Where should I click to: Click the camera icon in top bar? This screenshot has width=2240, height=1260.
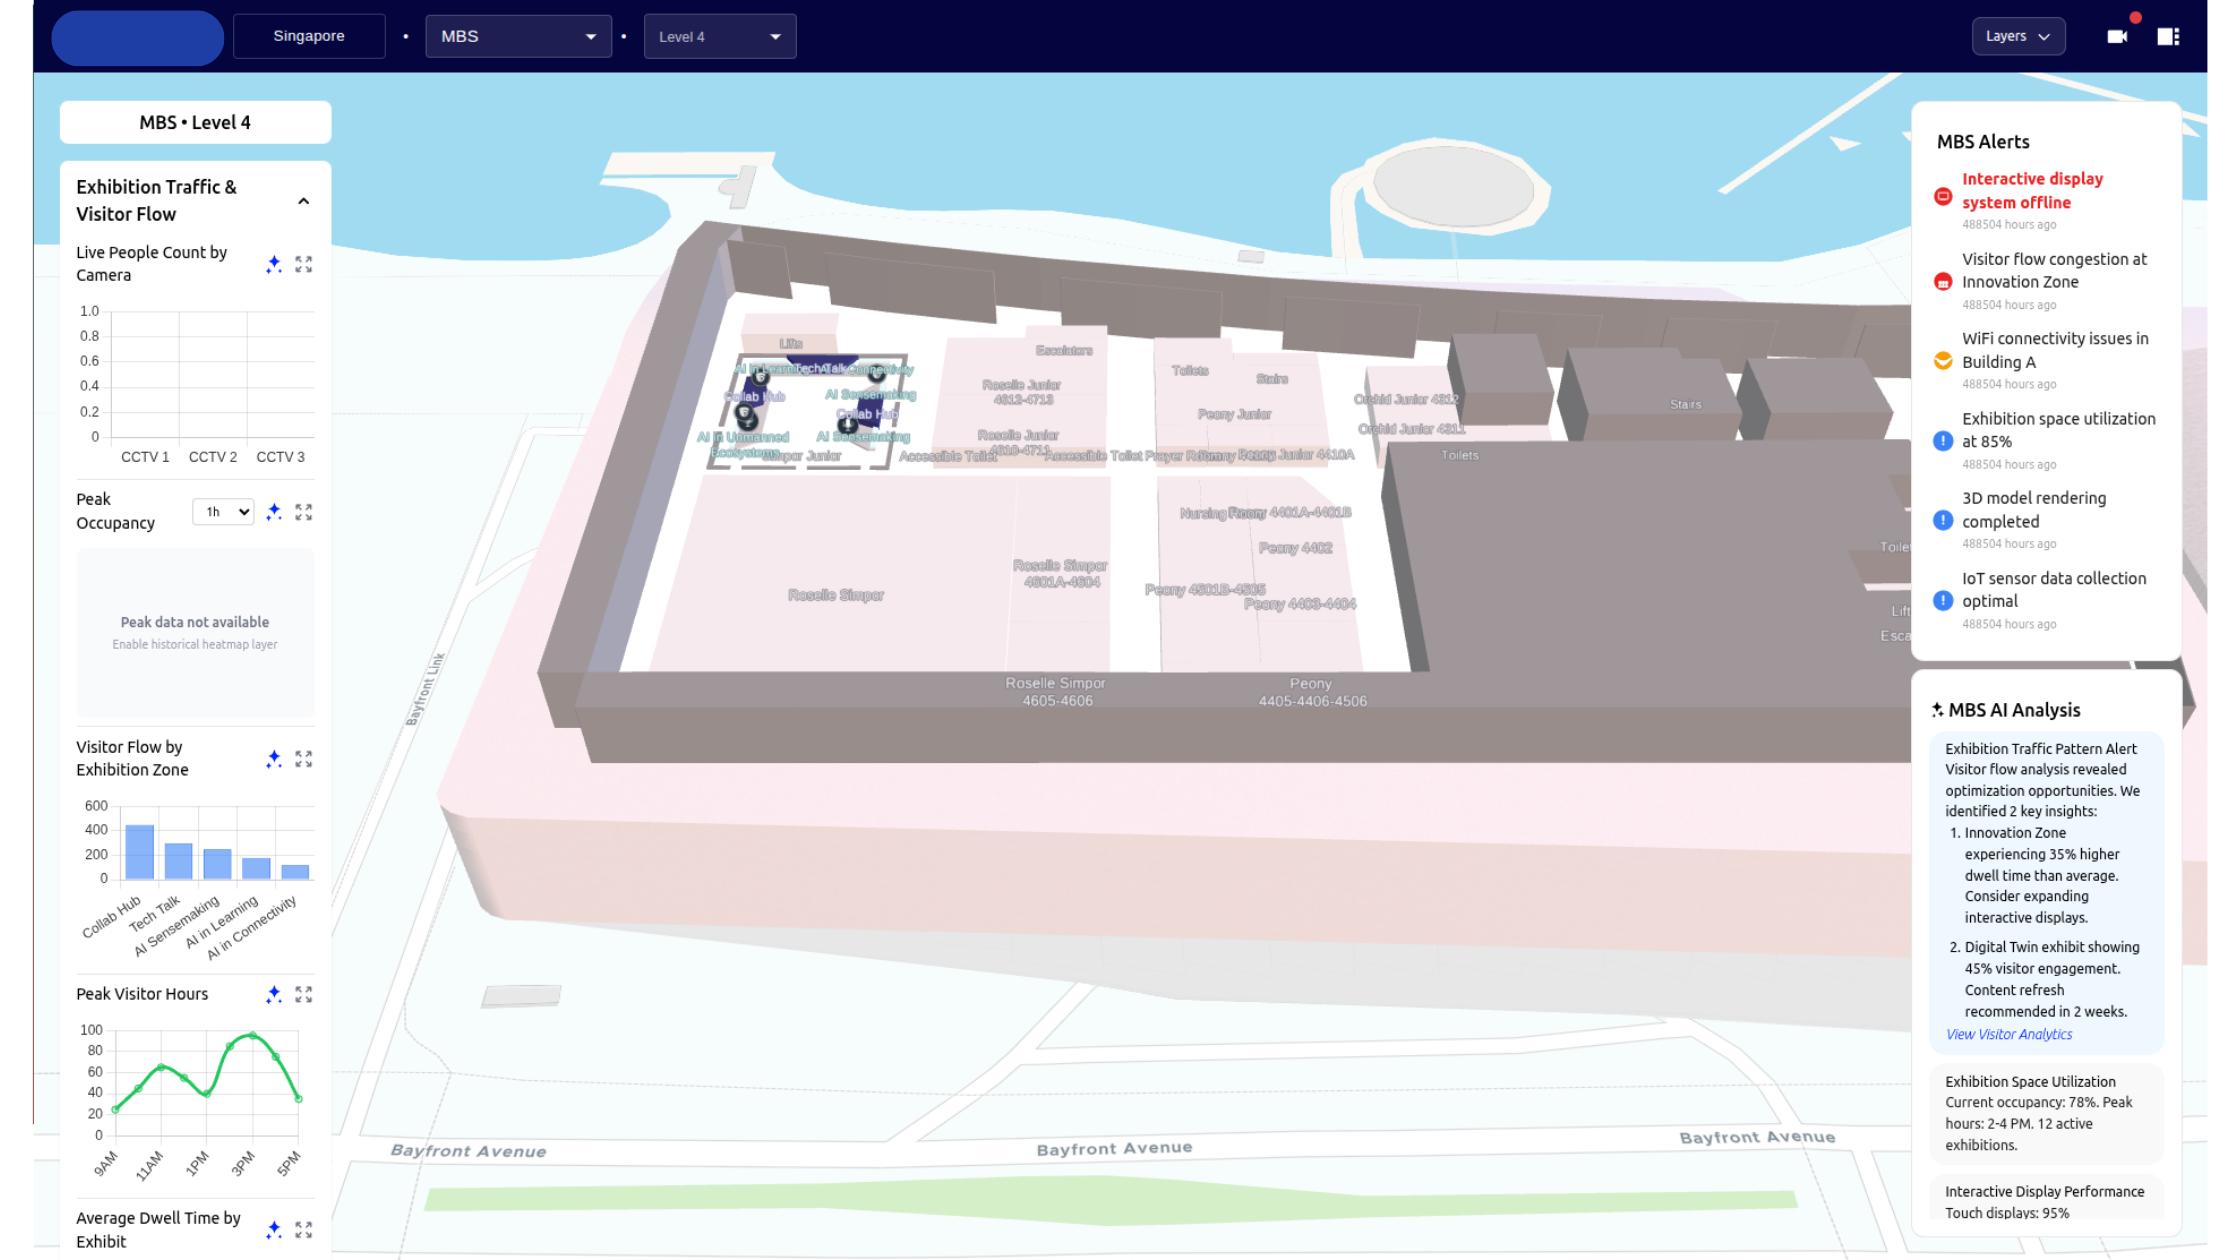[2117, 36]
